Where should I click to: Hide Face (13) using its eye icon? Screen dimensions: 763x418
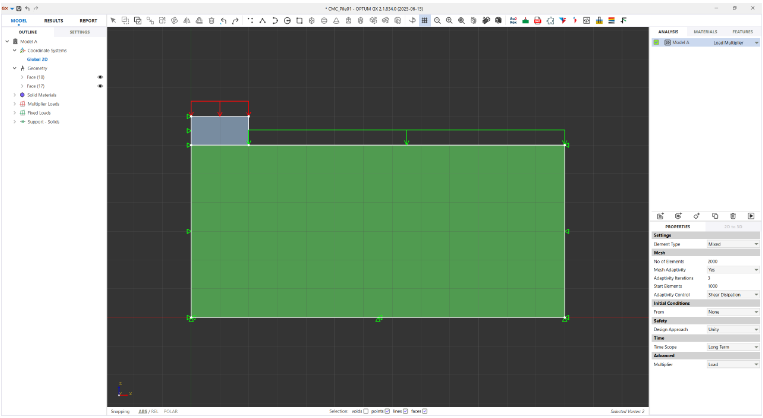pyautogui.click(x=100, y=77)
